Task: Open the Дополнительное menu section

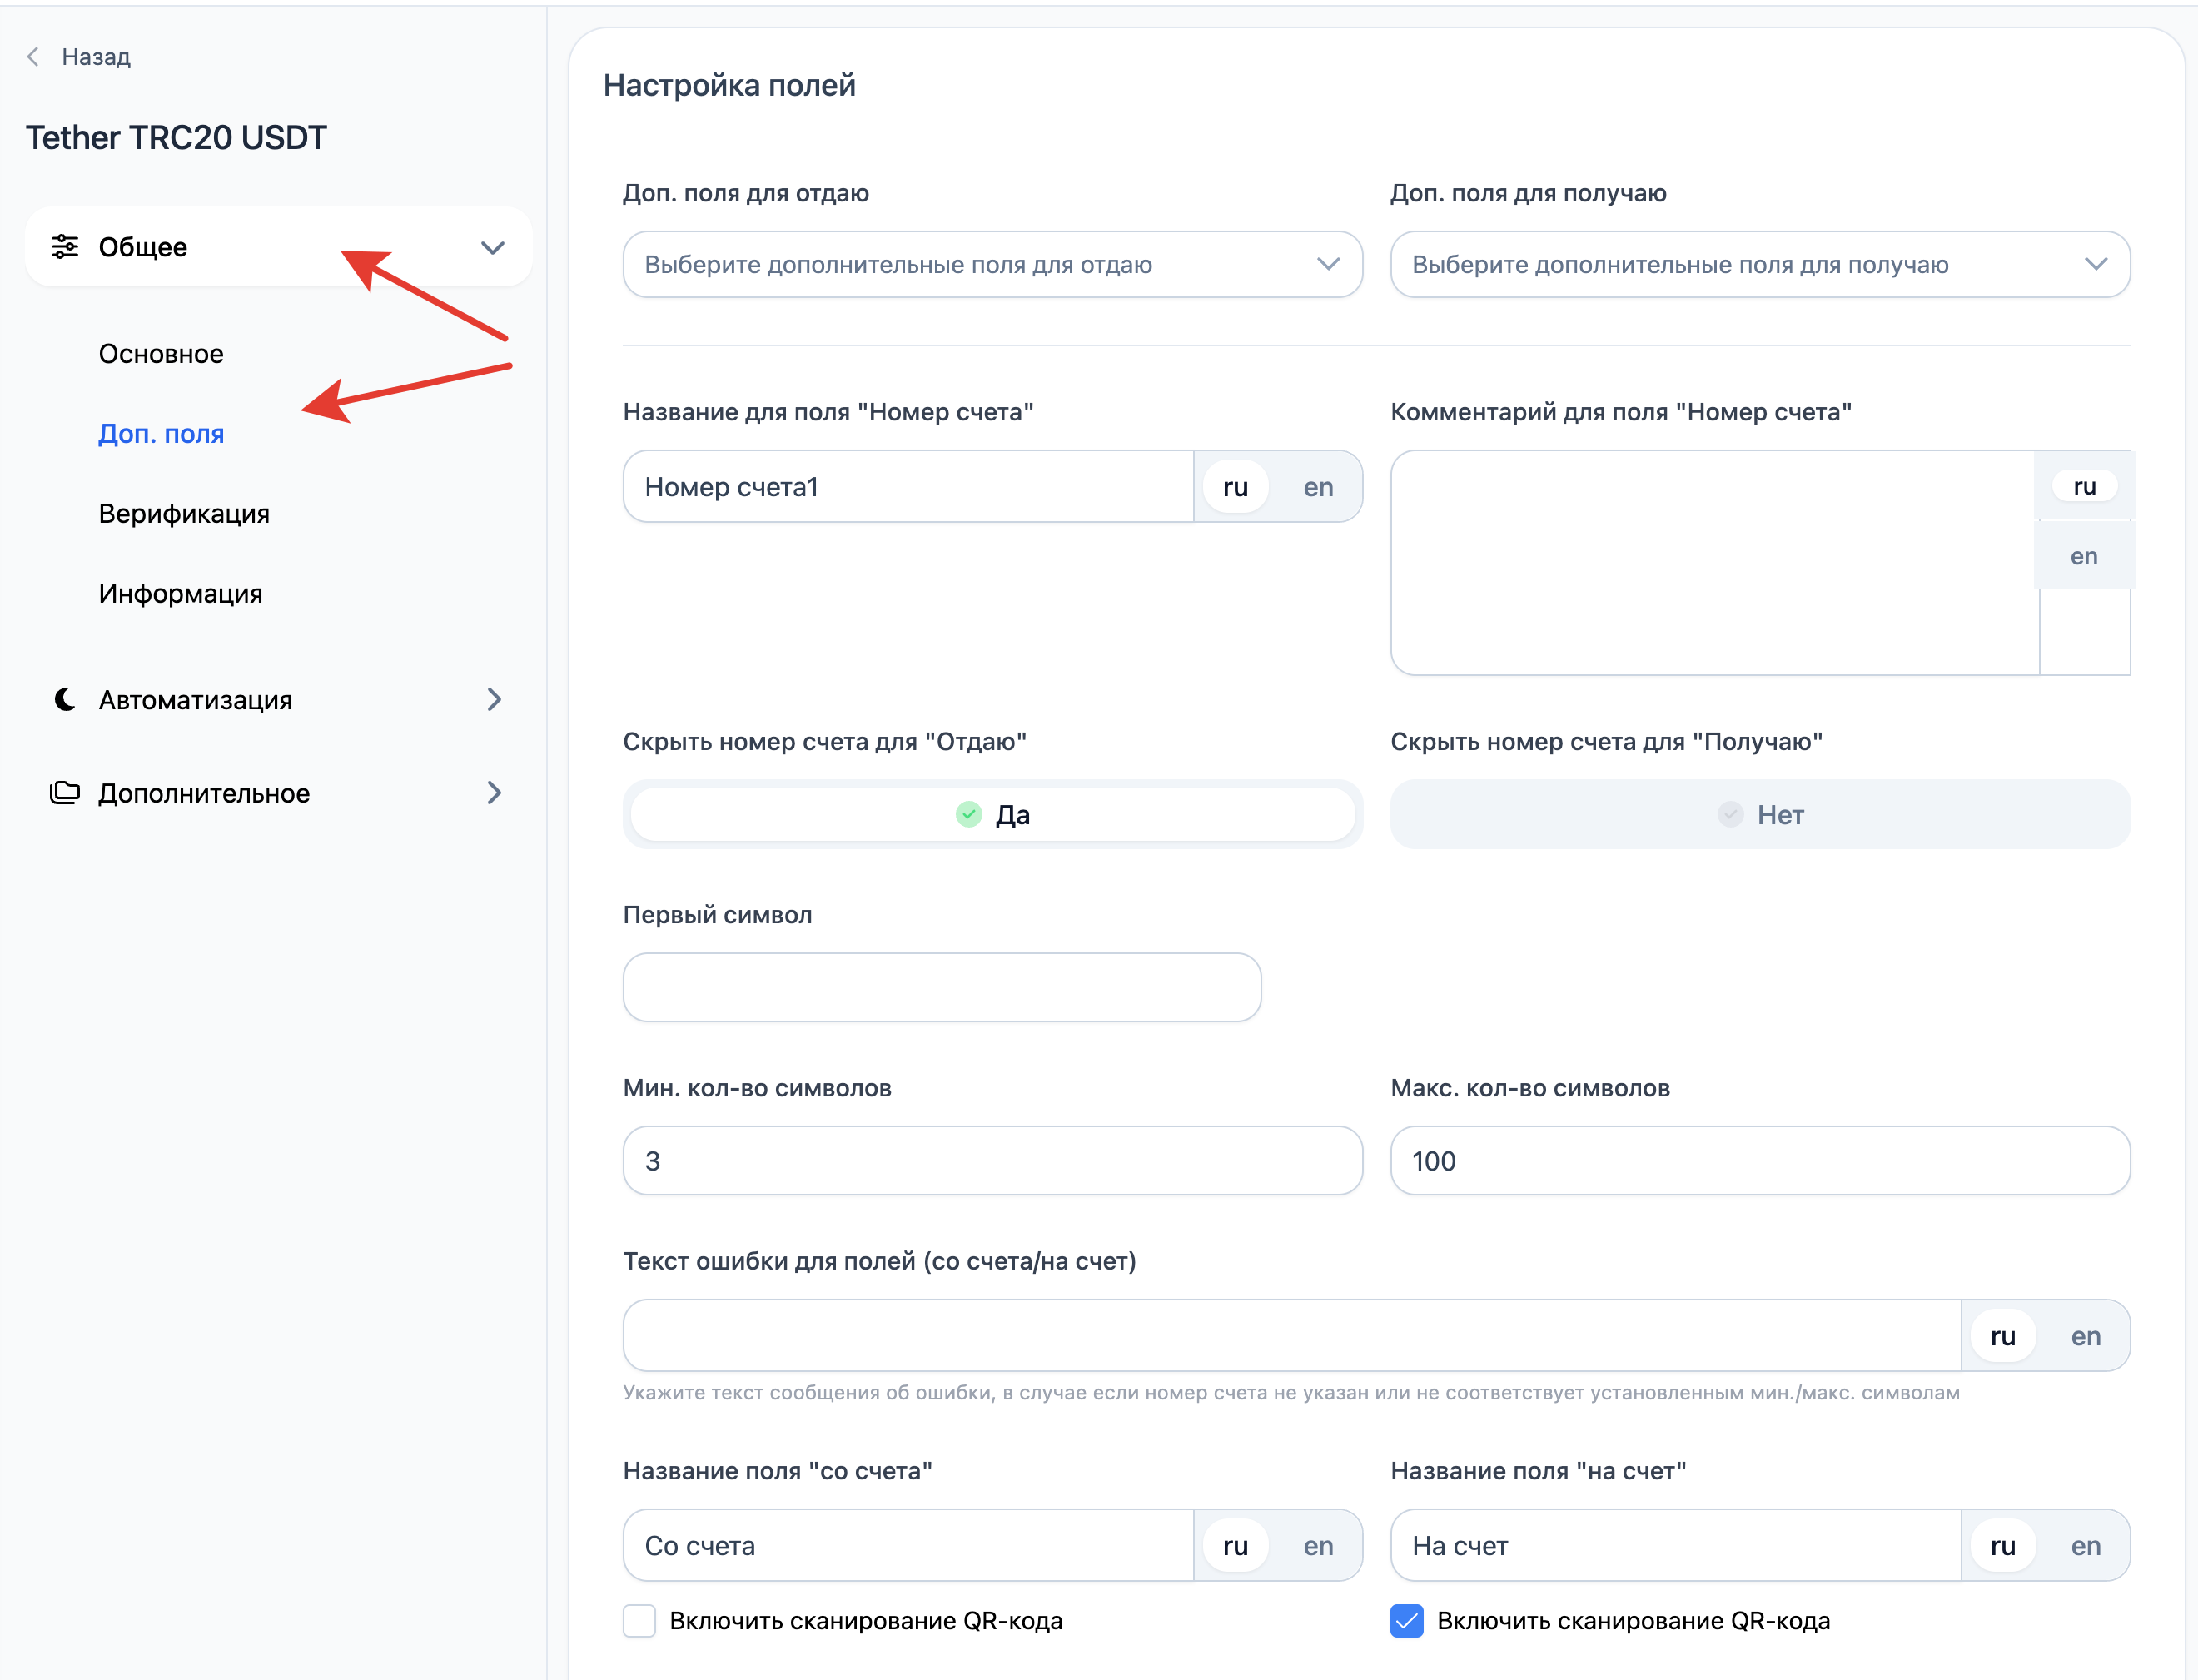Action: click(x=278, y=793)
